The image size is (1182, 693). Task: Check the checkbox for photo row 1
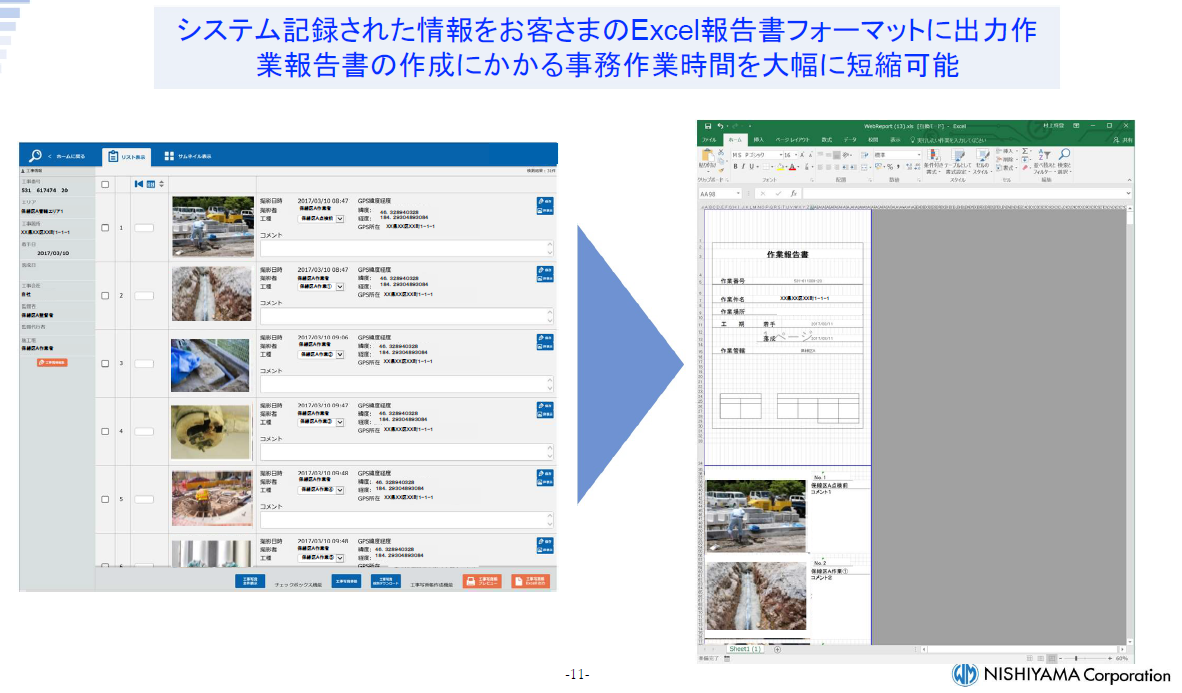104,226
